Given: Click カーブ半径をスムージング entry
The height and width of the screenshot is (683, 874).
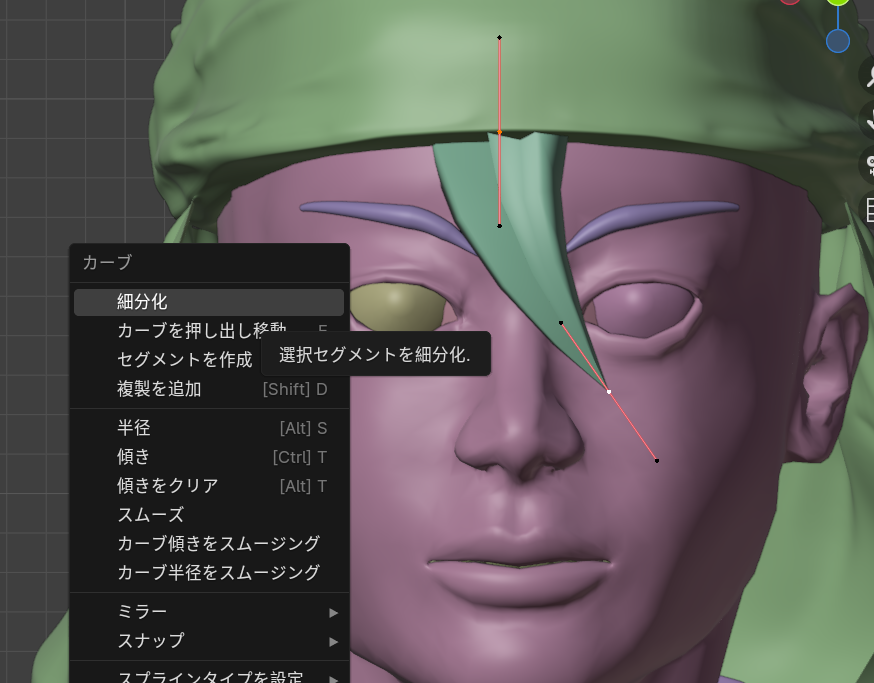Looking at the screenshot, I should click(x=209, y=573).
